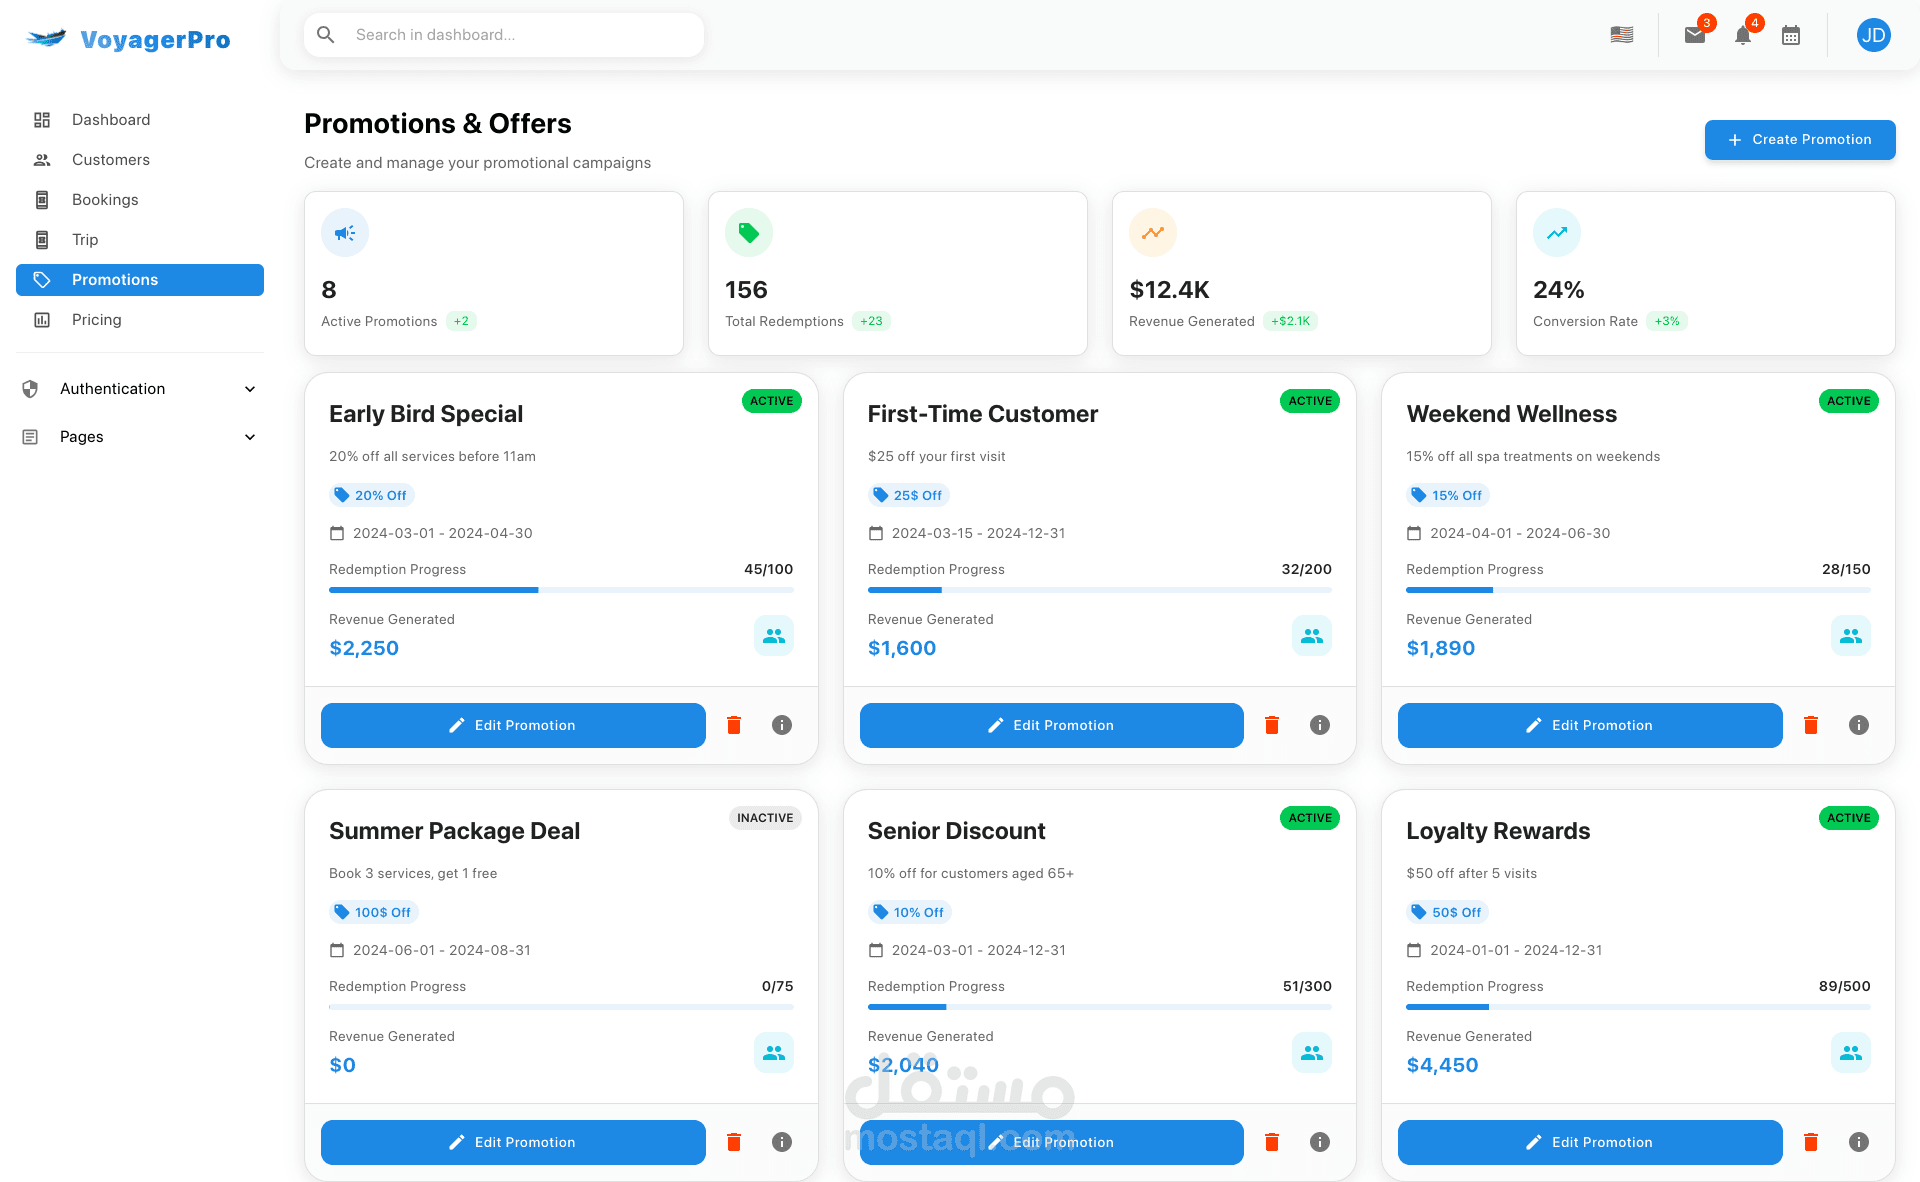
Task: Show info for Summer Package Deal
Action: [782, 1142]
